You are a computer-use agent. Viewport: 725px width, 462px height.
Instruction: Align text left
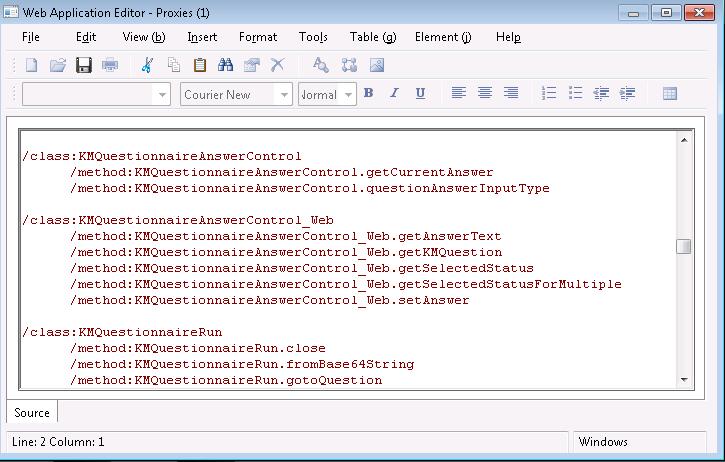coord(458,93)
